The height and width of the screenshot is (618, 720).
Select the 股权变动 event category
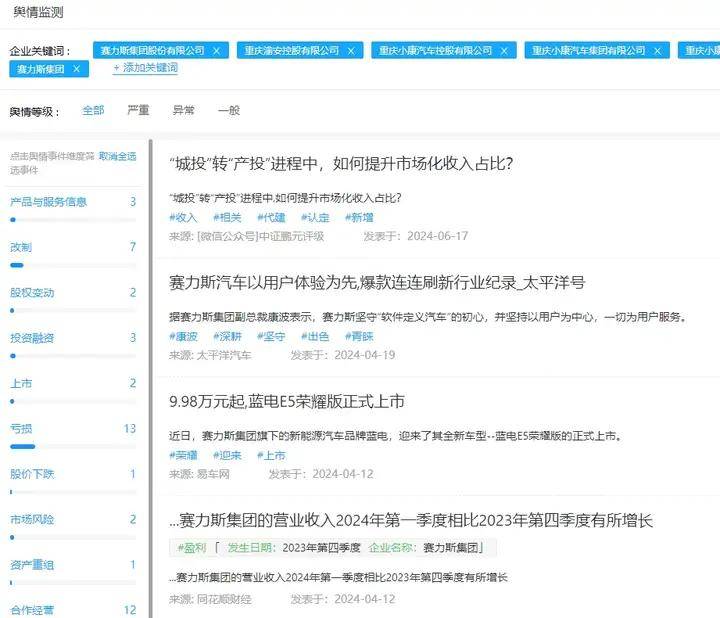coord(32,293)
